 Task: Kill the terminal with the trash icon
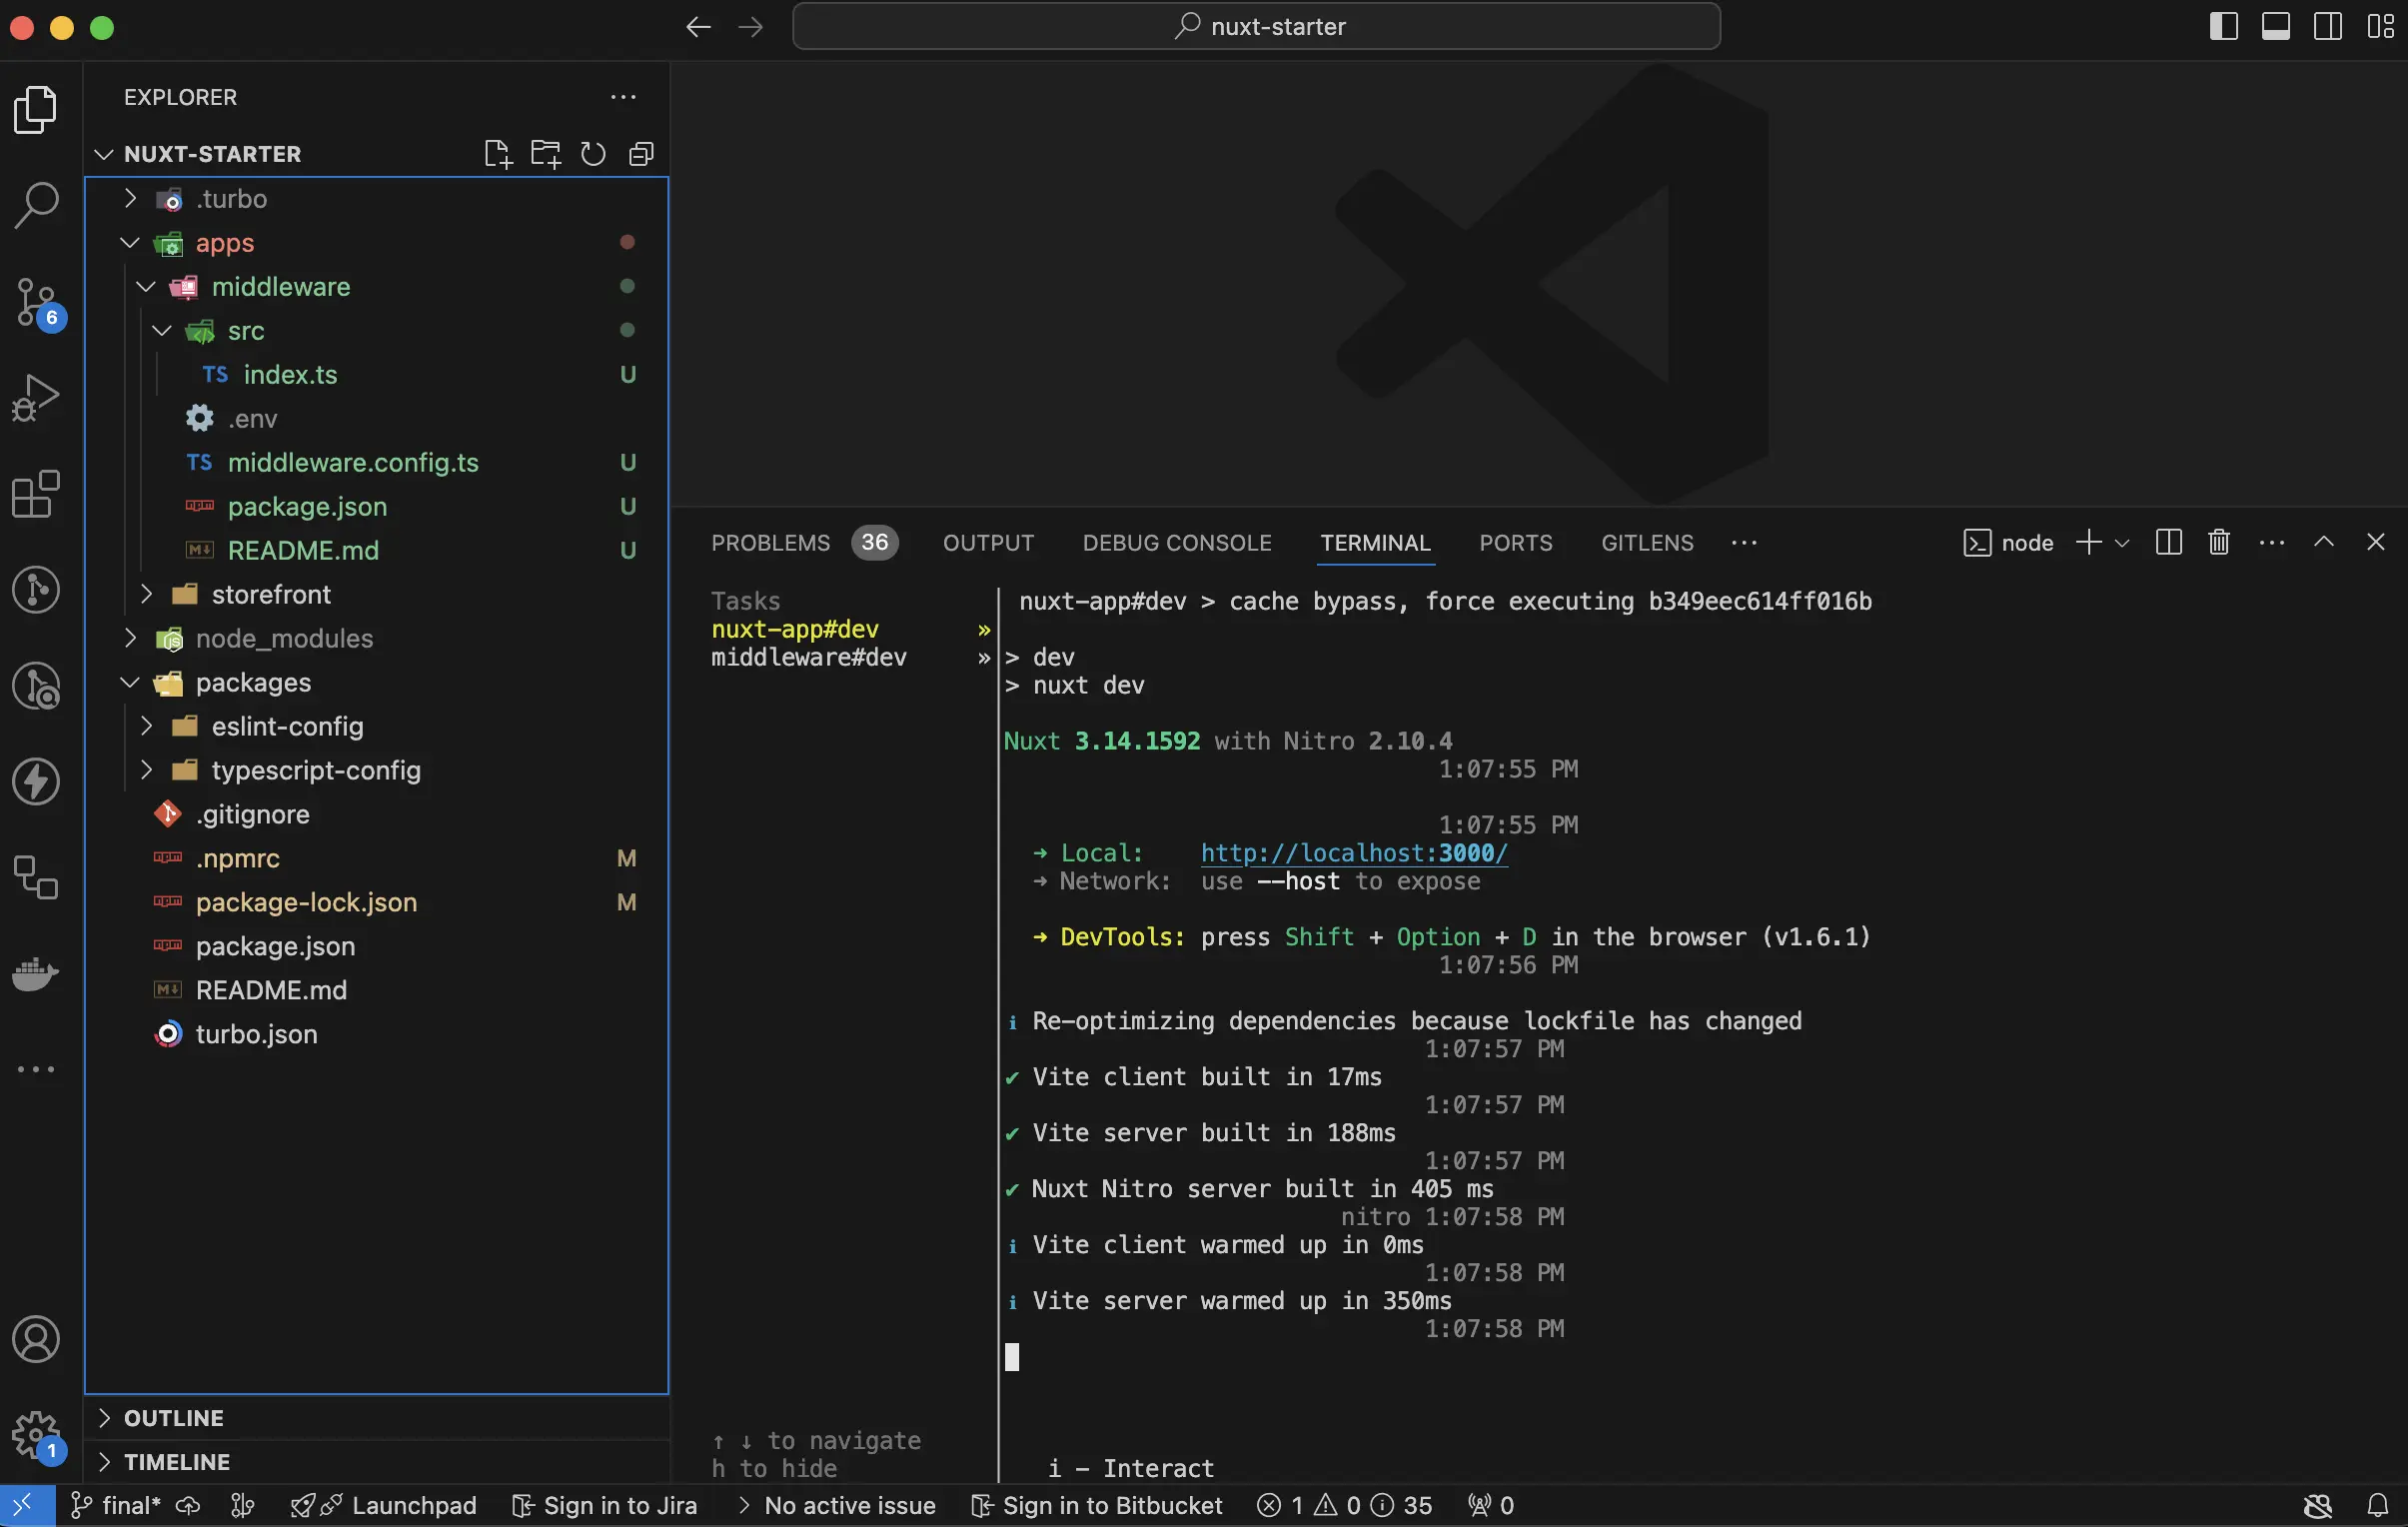click(2218, 542)
